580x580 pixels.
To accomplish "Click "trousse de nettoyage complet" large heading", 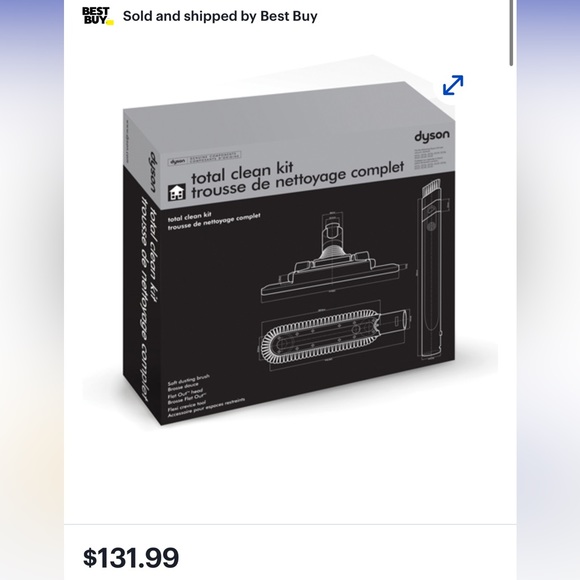I will tap(298, 181).
